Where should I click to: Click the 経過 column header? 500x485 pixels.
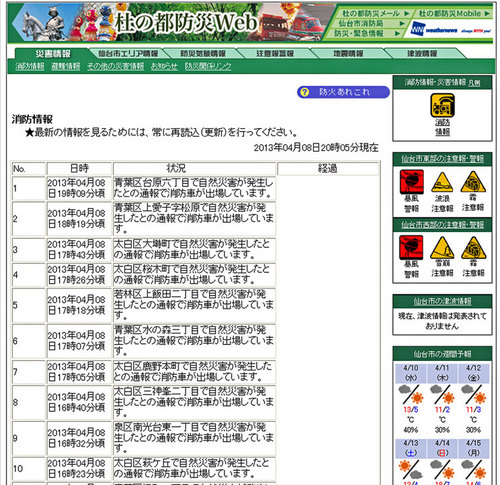[x=328, y=168]
